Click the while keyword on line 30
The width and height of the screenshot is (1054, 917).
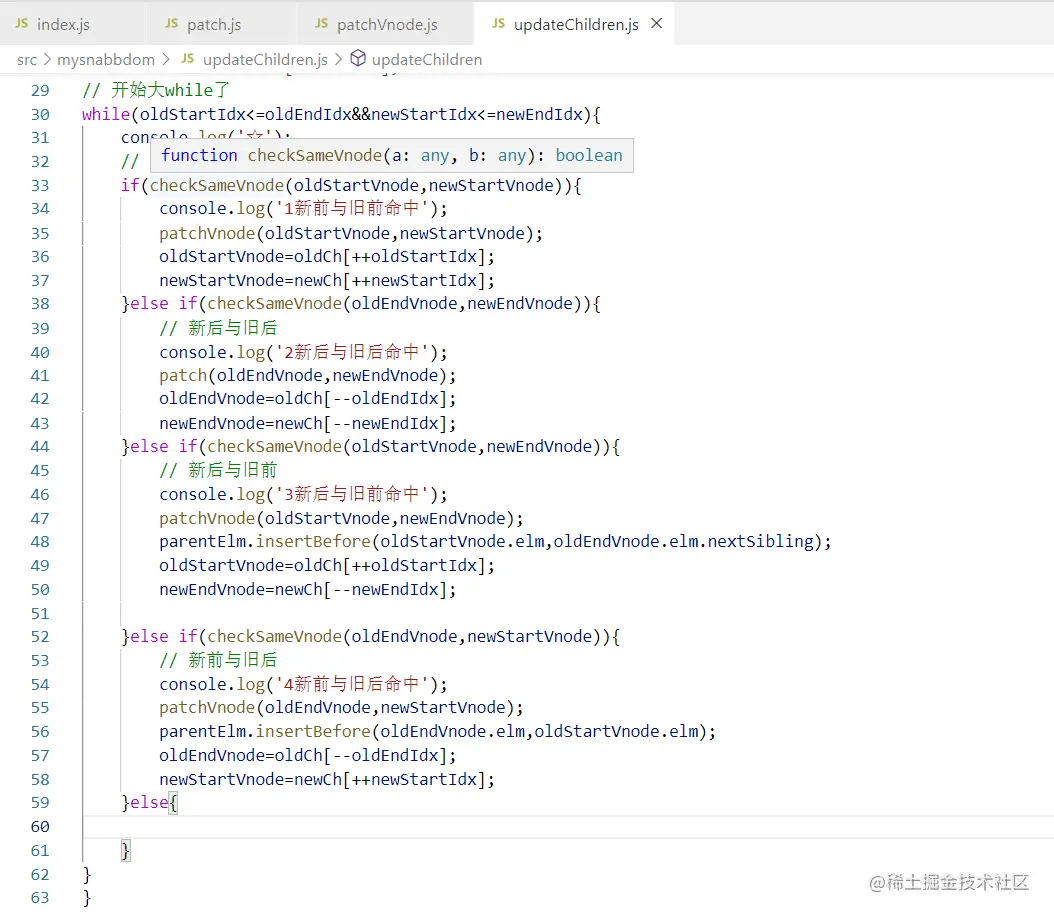(106, 114)
